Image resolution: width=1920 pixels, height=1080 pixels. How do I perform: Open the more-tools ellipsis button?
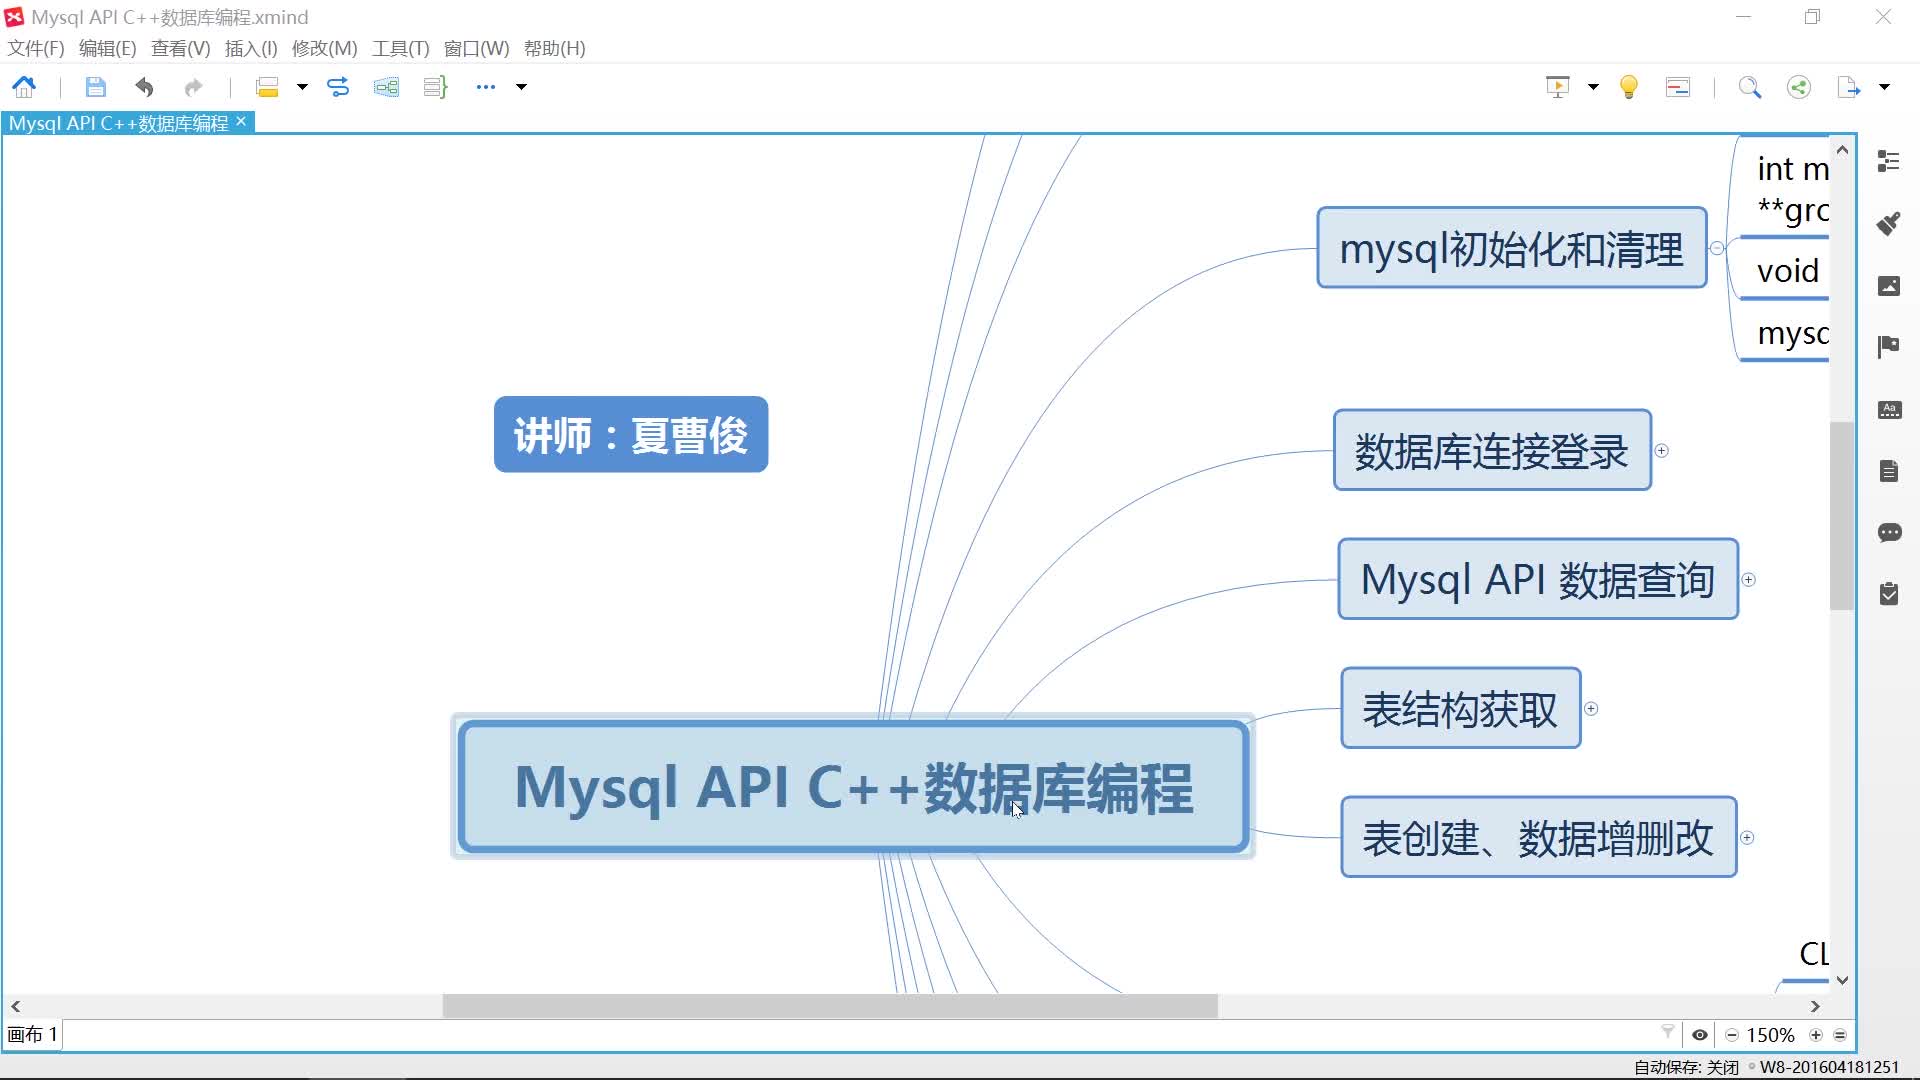point(486,87)
